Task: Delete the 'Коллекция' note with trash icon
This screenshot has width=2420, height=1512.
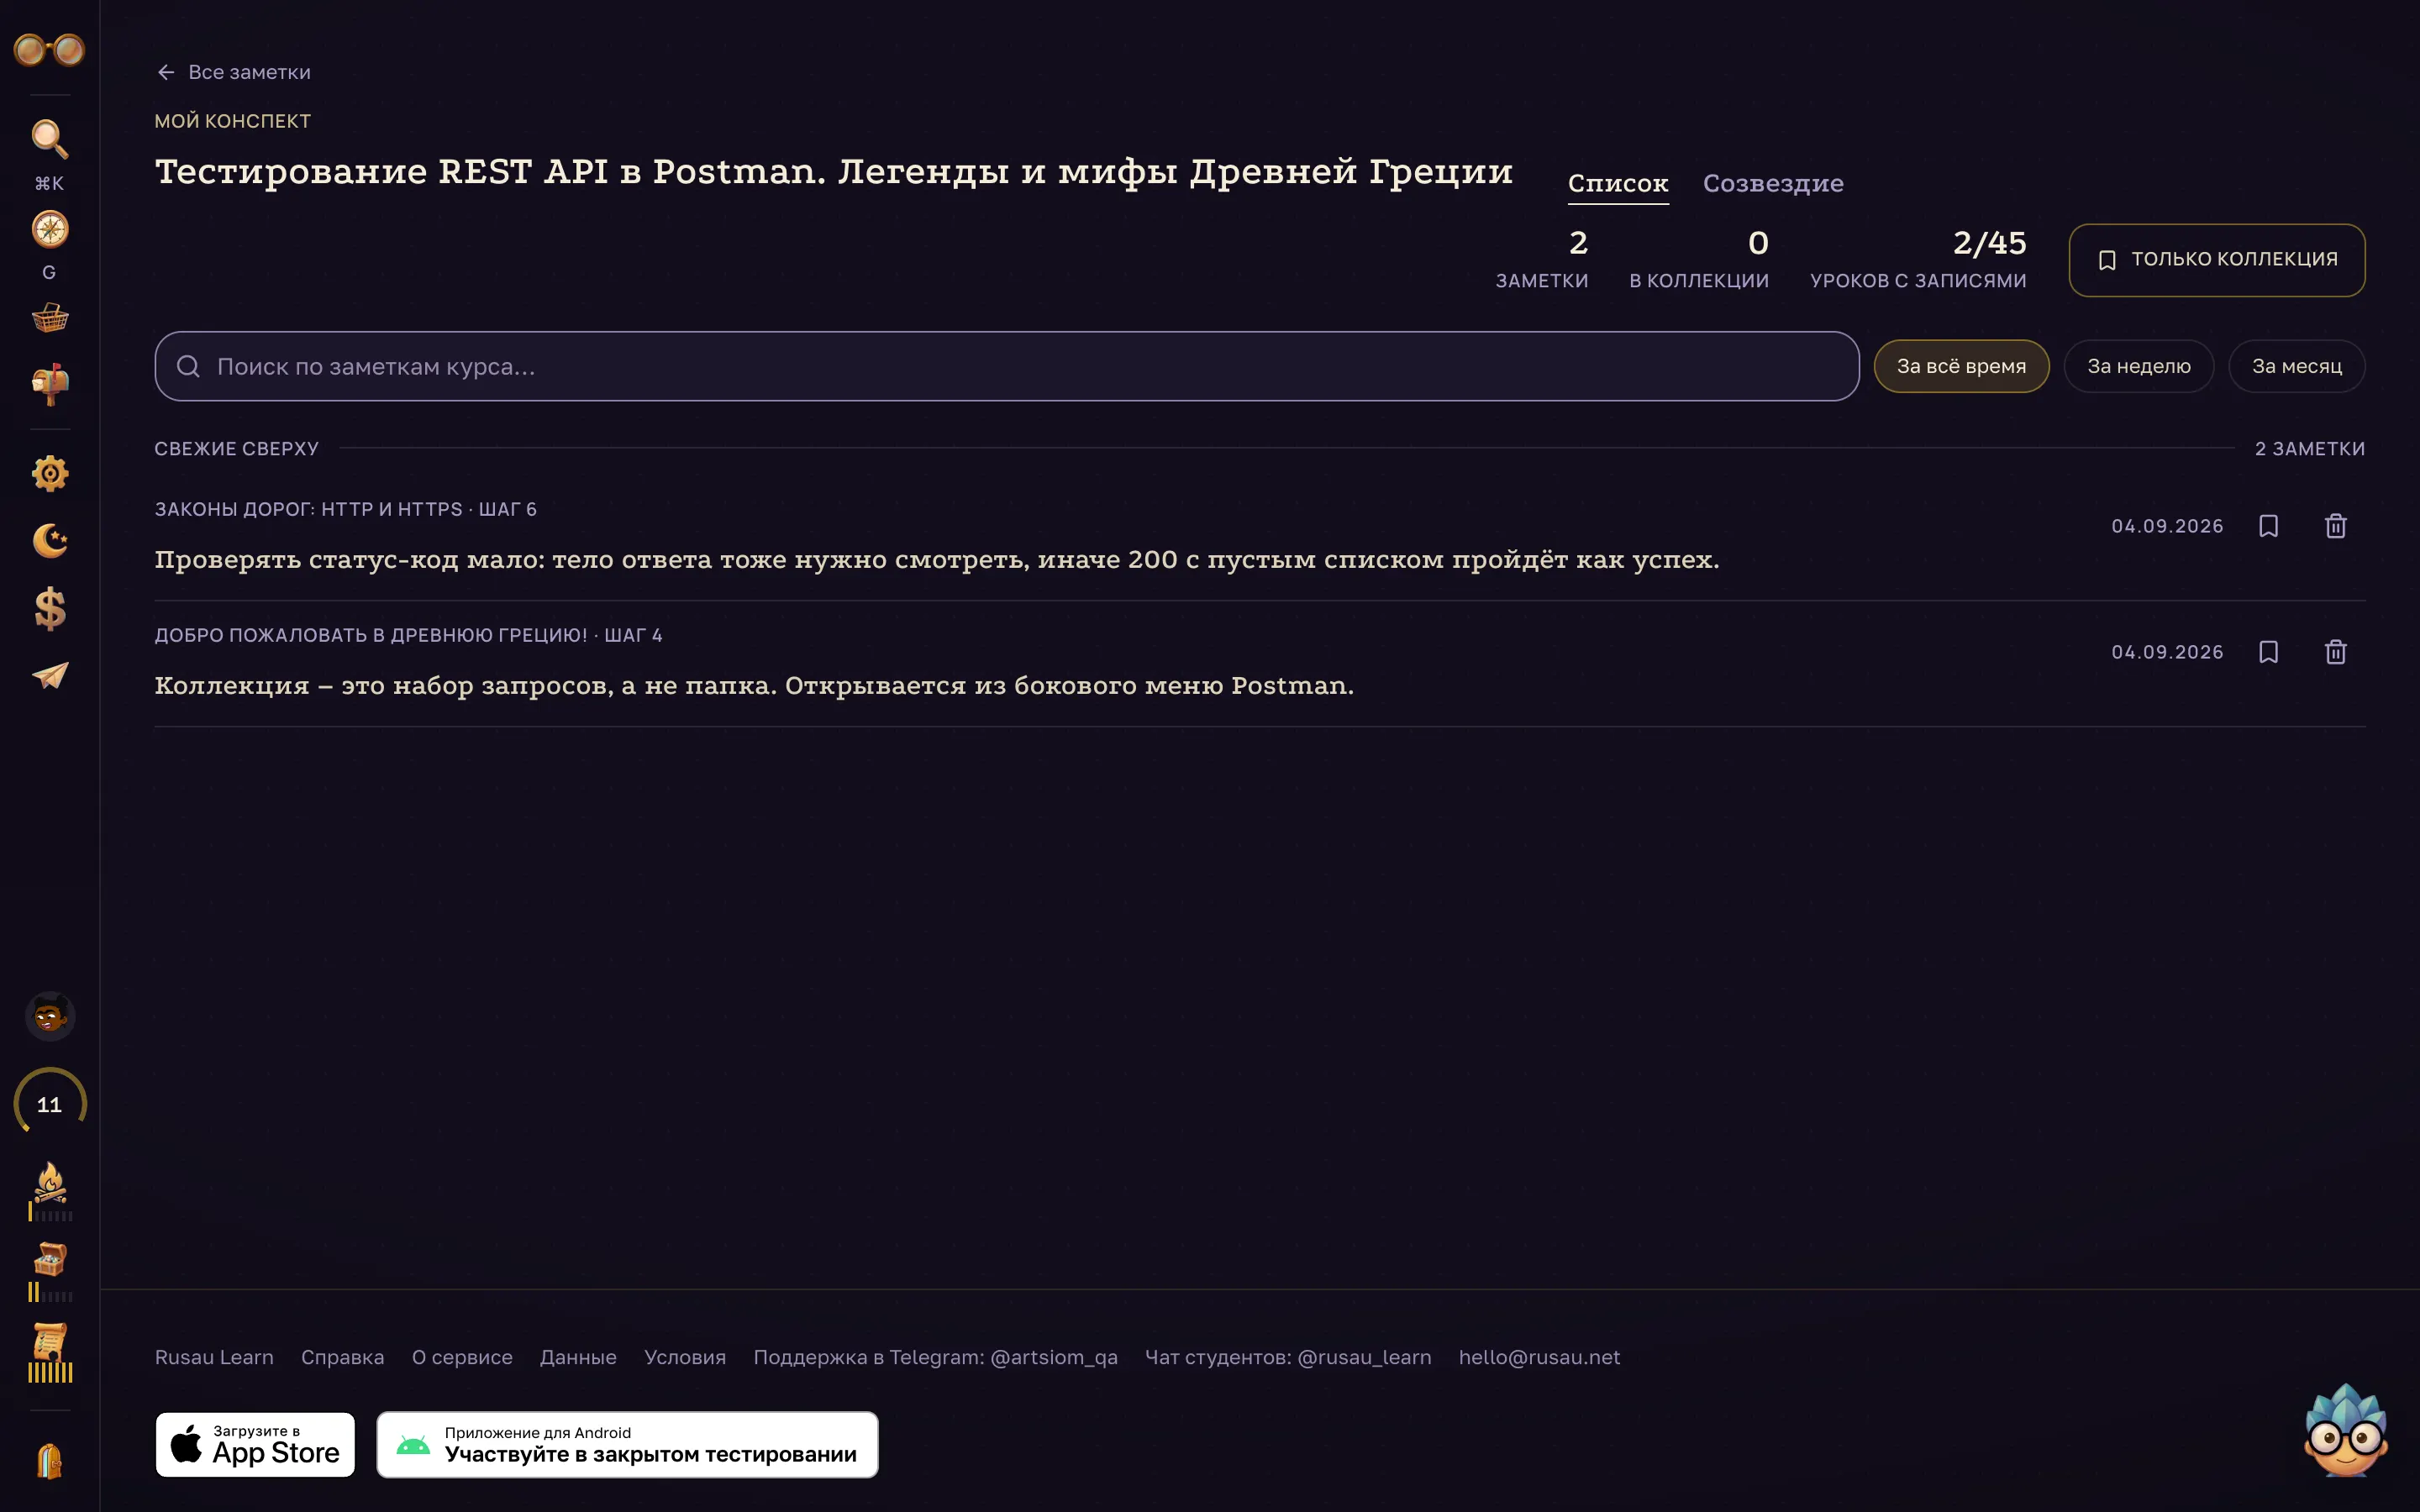Action: click(2335, 652)
